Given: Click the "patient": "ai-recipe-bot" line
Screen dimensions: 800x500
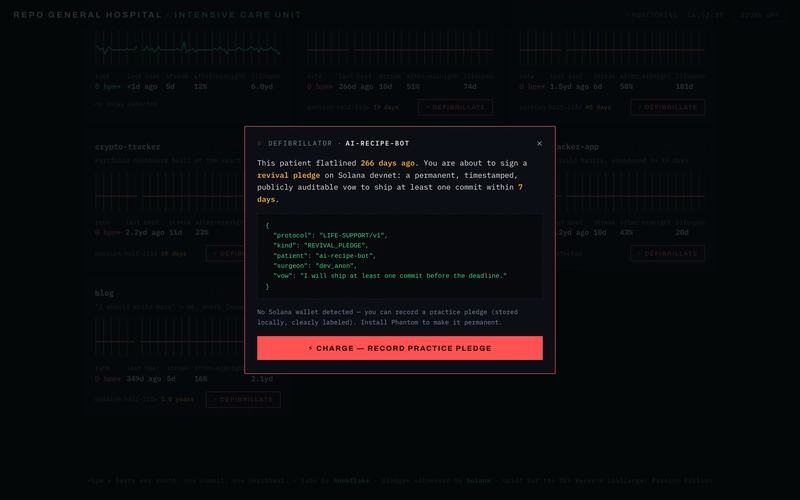Looking at the screenshot, I should 324,256.
